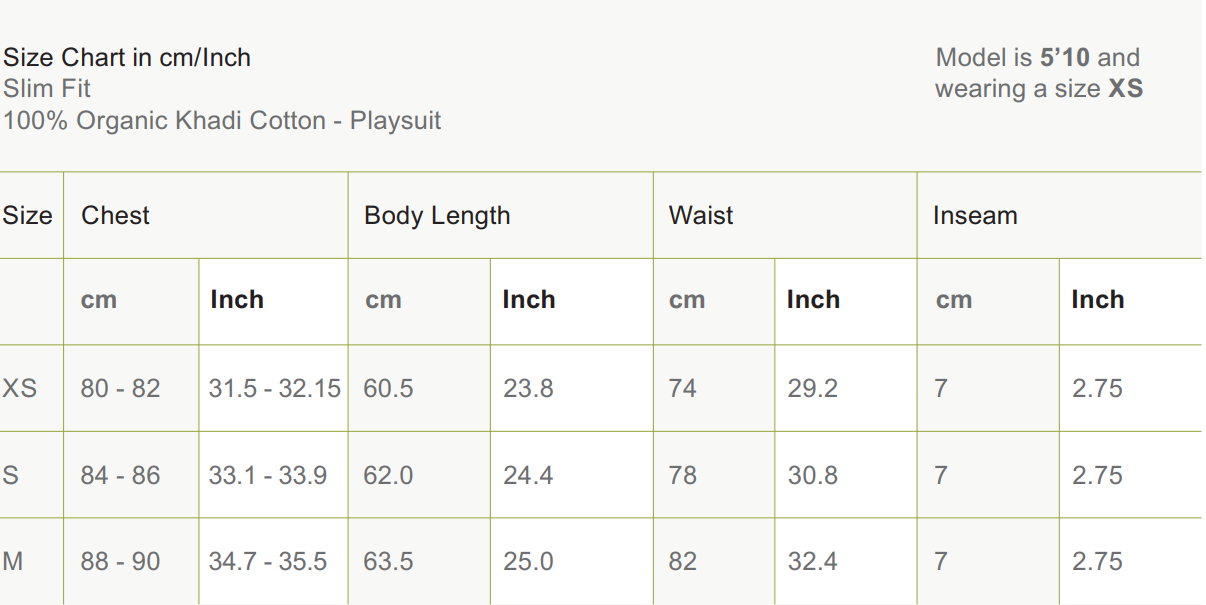Click the M waist 32.4 inch cell
Viewport: 1206px width, 605px height.
point(812,562)
